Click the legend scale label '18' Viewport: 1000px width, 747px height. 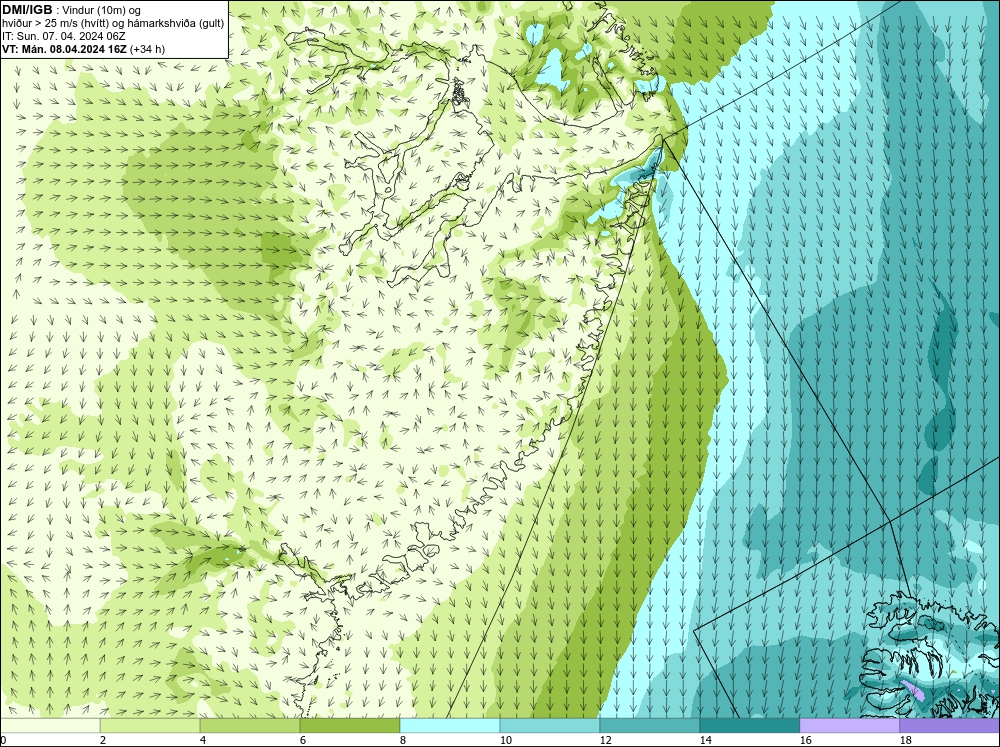coord(905,740)
